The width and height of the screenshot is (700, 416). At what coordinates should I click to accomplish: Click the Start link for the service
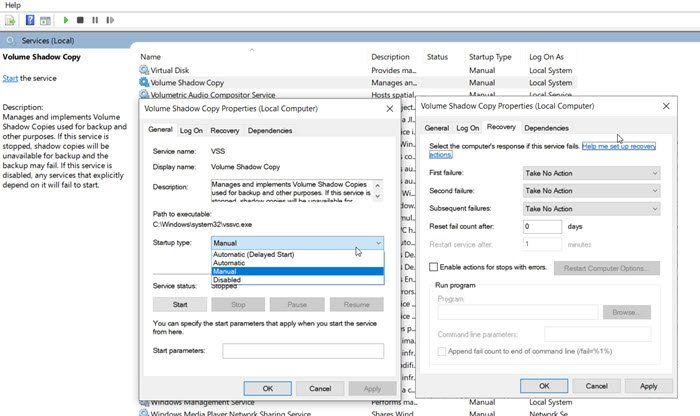click(10, 78)
